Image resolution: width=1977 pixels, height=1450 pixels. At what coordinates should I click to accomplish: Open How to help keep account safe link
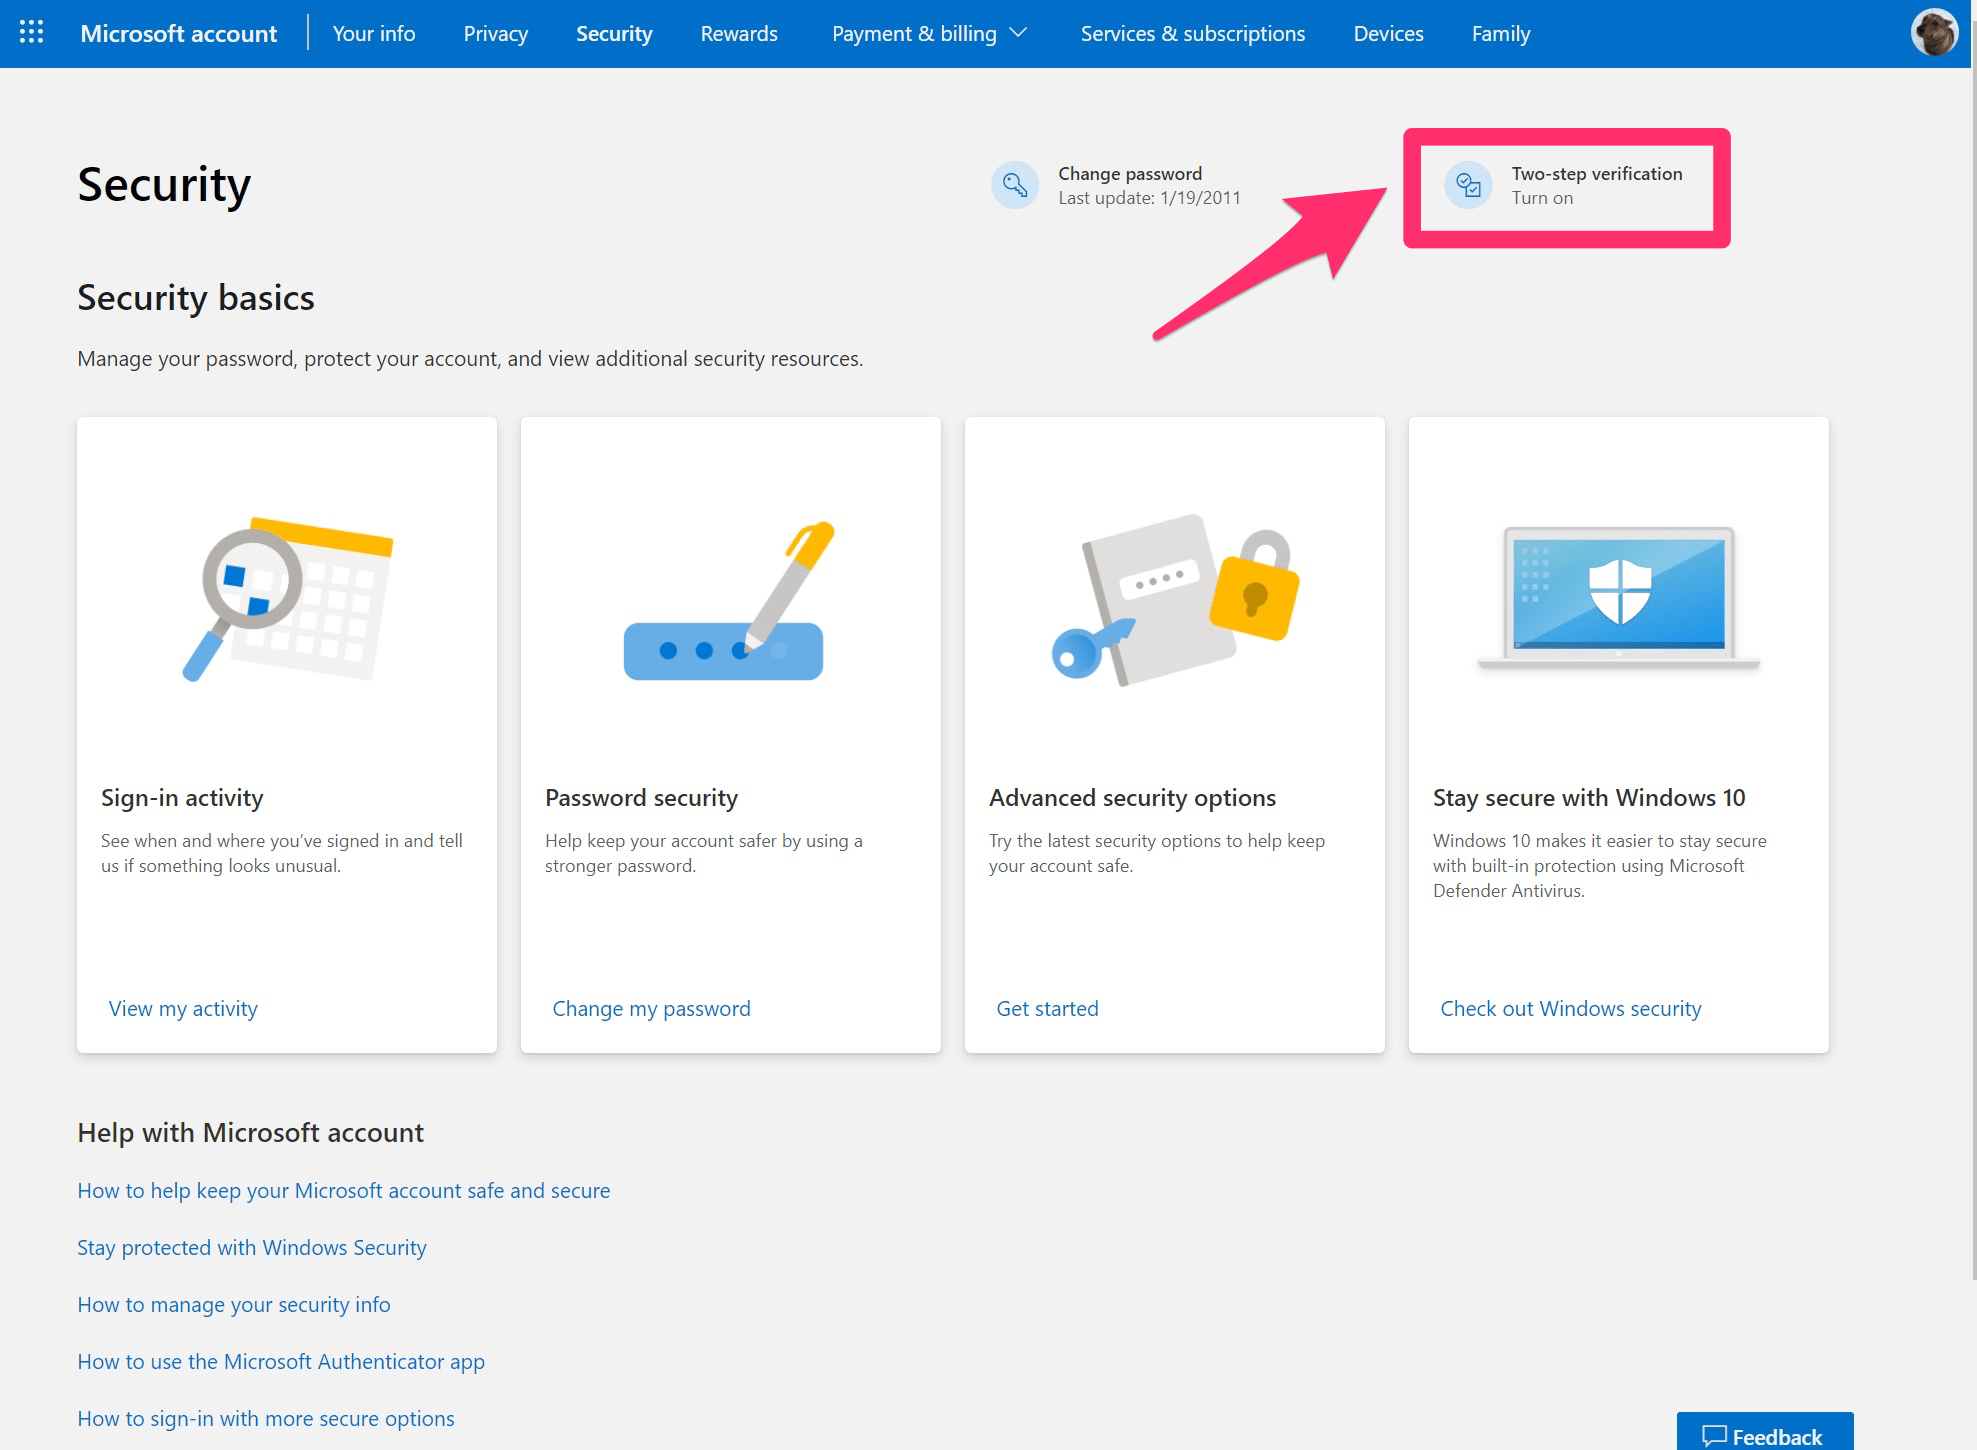[x=344, y=1190]
